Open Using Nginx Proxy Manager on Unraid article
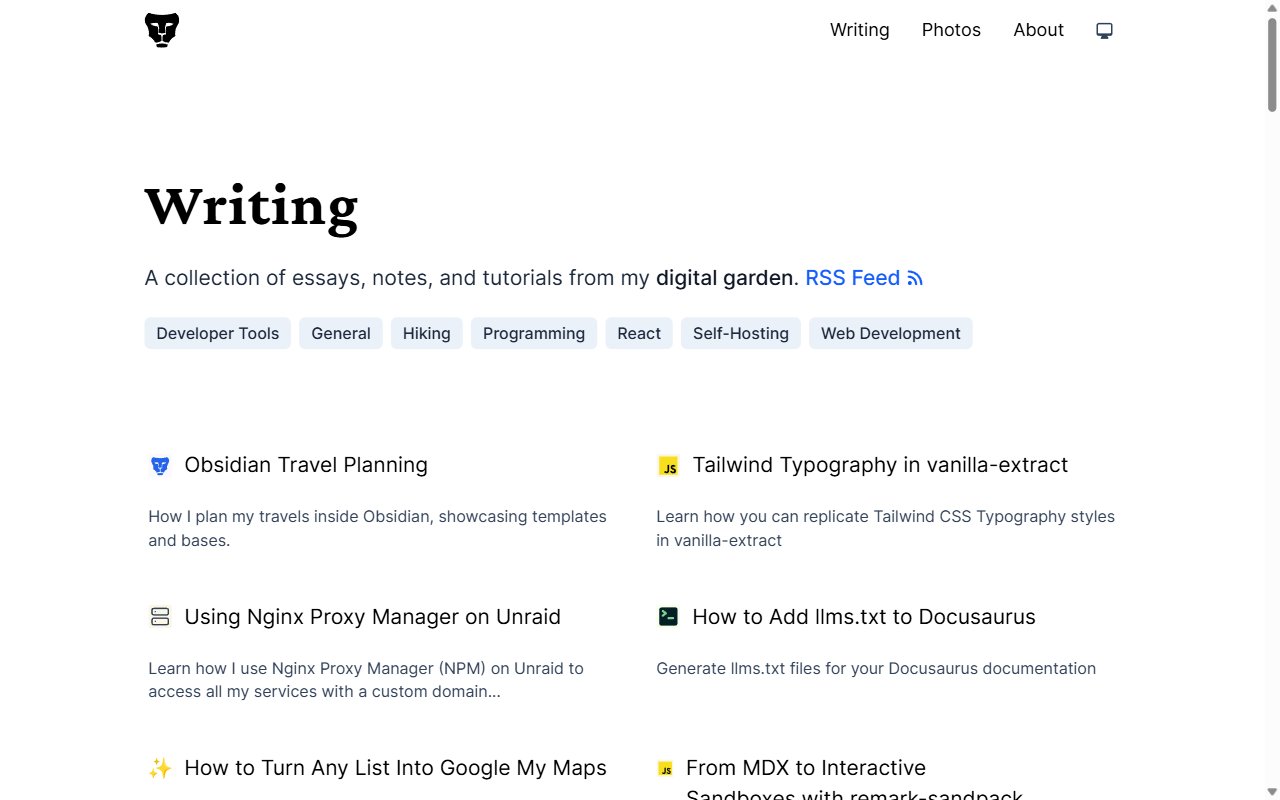 pyautogui.click(x=372, y=617)
